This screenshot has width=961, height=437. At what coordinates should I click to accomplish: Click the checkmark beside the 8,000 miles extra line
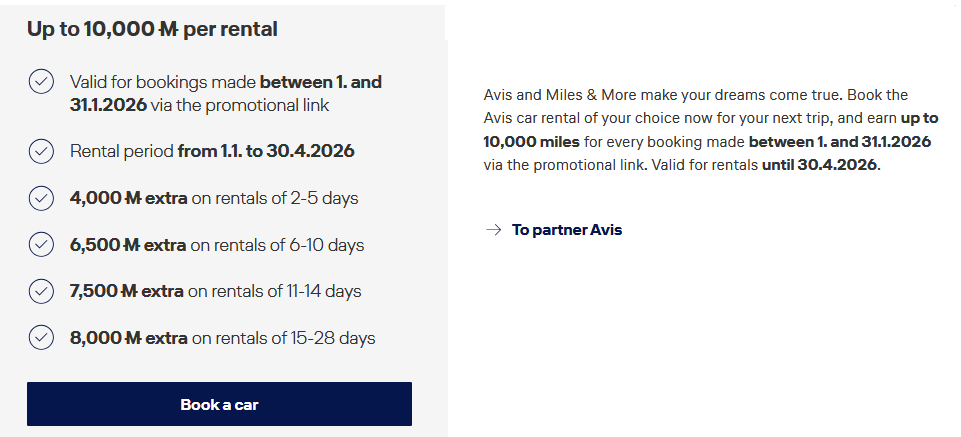tap(41, 337)
